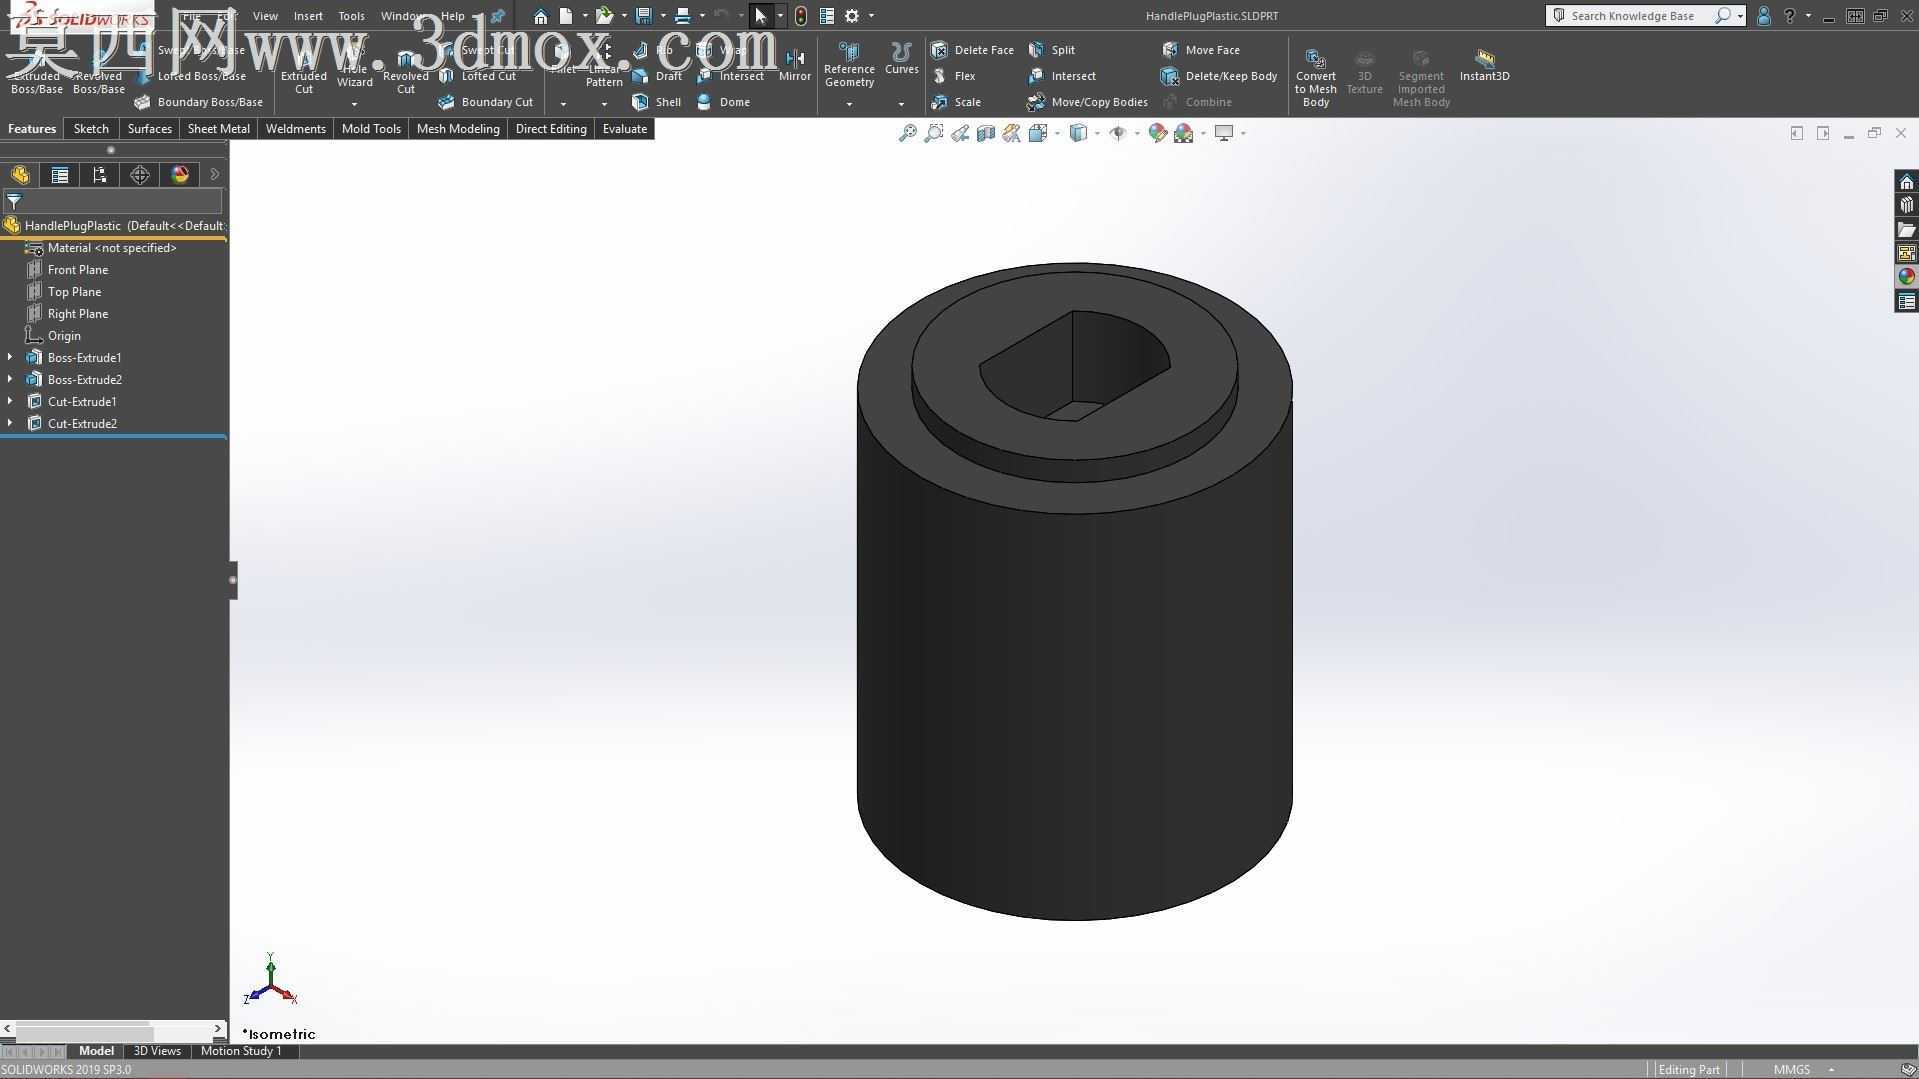The width and height of the screenshot is (1919, 1079).
Task: Click Zoom to Area icon
Action: coord(934,133)
